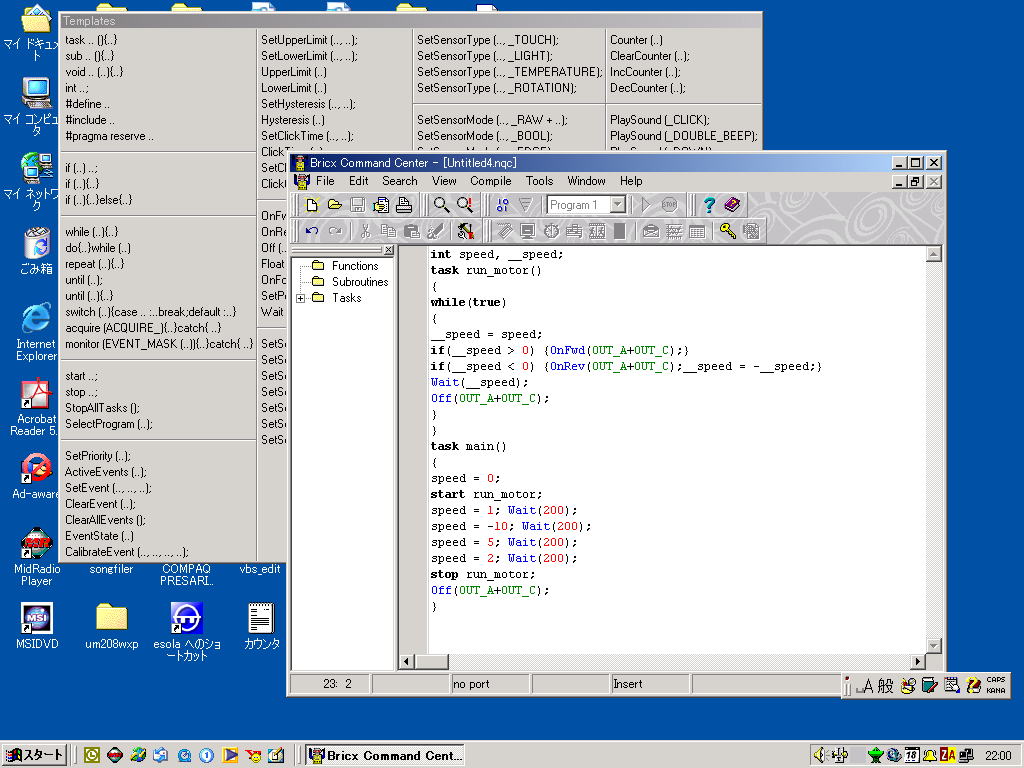Click the New File toolbar icon
The height and width of the screenshot is (768, 1024).
tap(312, 205)
